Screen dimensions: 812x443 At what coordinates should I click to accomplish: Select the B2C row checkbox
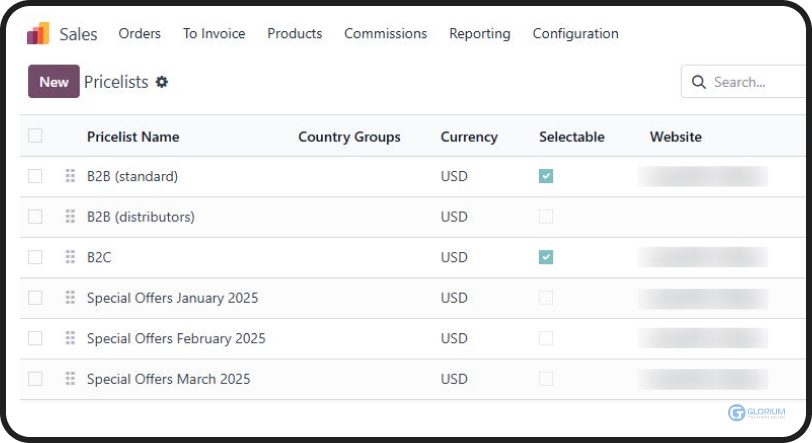pyautogui.click(x=36, y=257)
